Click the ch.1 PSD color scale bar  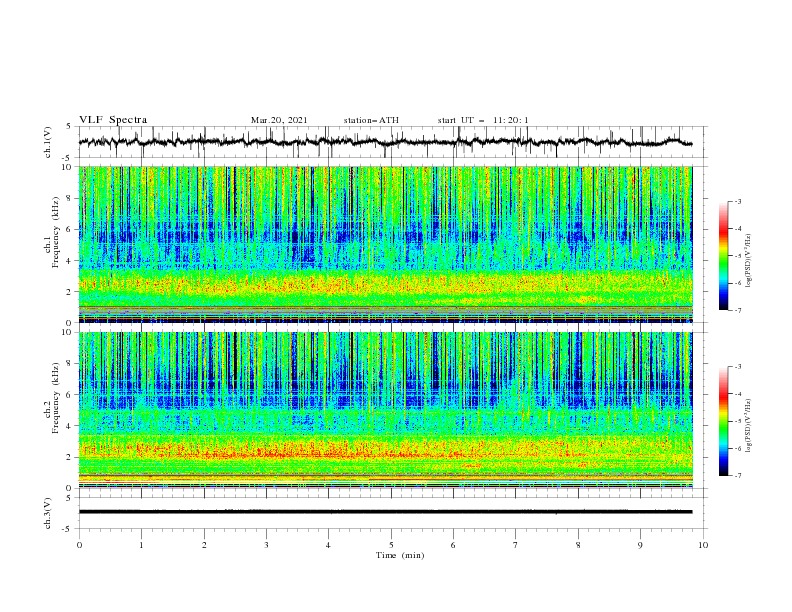point(723,256)
